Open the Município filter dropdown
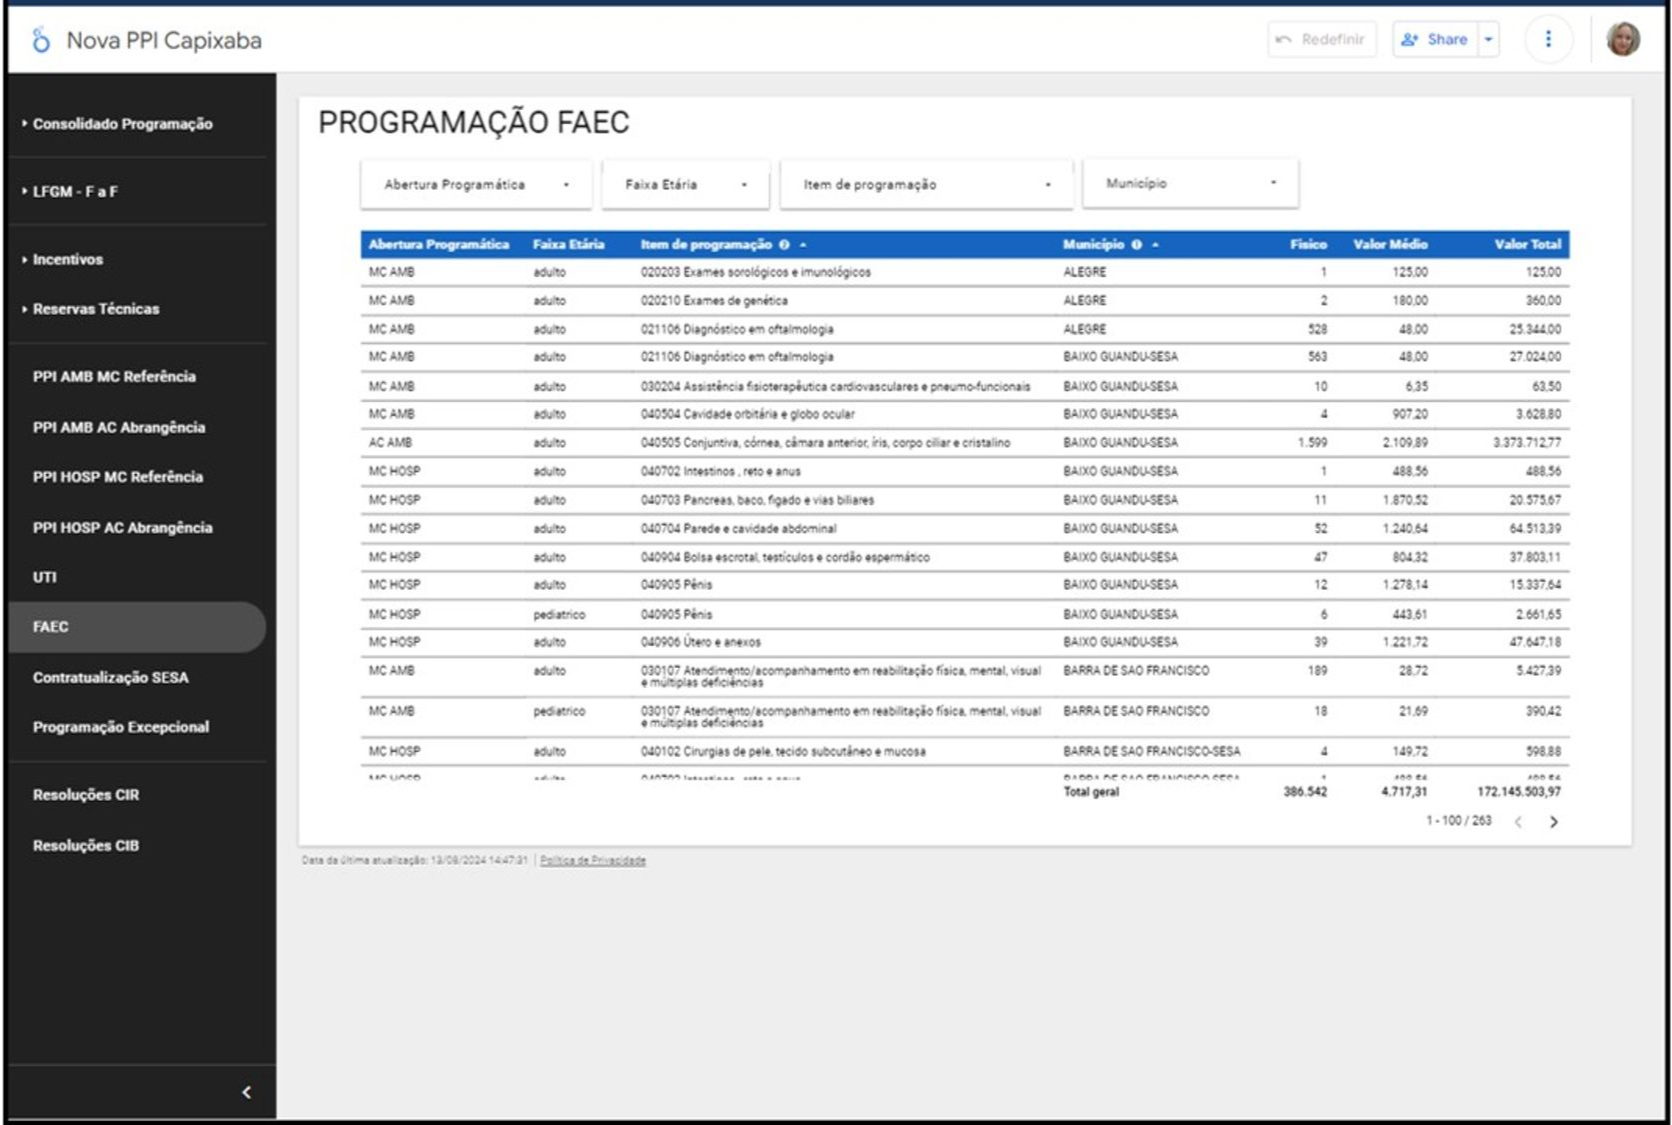Screen dimensions: 1672x1125 pyautogui.click(x=1190, y=184)
